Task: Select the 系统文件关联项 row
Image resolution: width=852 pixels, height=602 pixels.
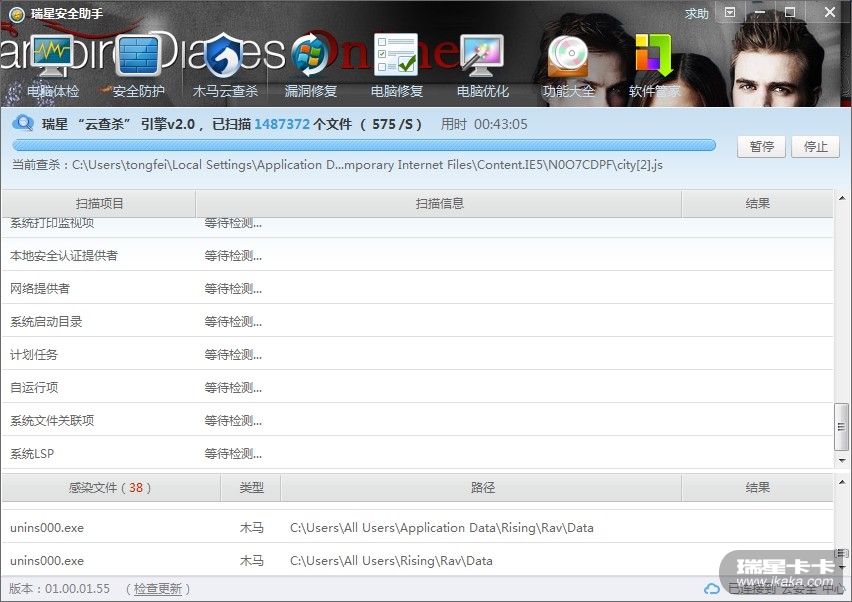Action: (417, 420)
